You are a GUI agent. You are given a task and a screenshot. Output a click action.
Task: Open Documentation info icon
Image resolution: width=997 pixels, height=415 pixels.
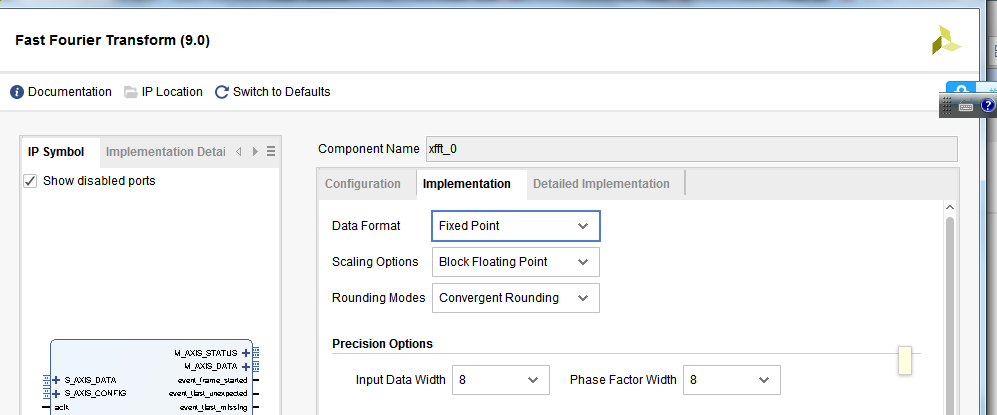pos(17,92)
